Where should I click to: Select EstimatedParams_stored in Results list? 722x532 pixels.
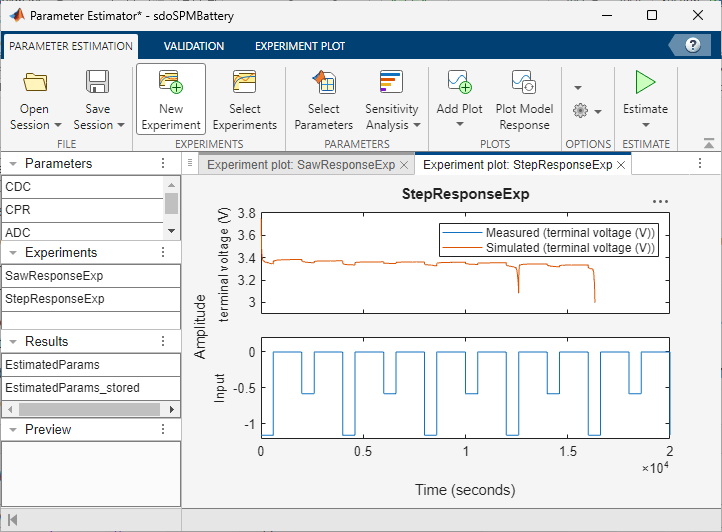pyautogui.click(x=72, y=388)
